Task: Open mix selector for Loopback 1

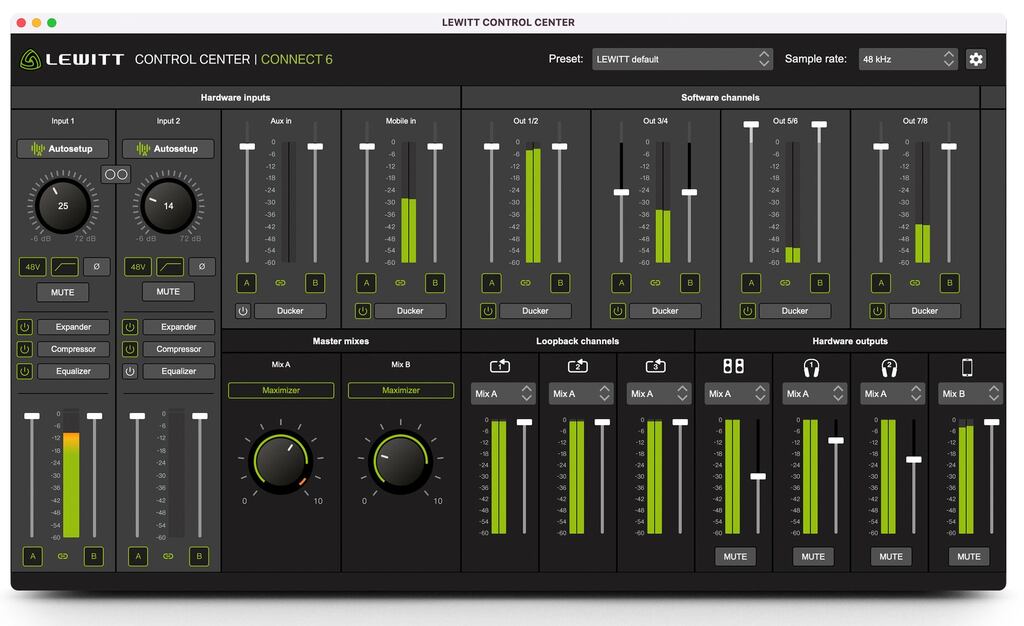Action: 503,394
